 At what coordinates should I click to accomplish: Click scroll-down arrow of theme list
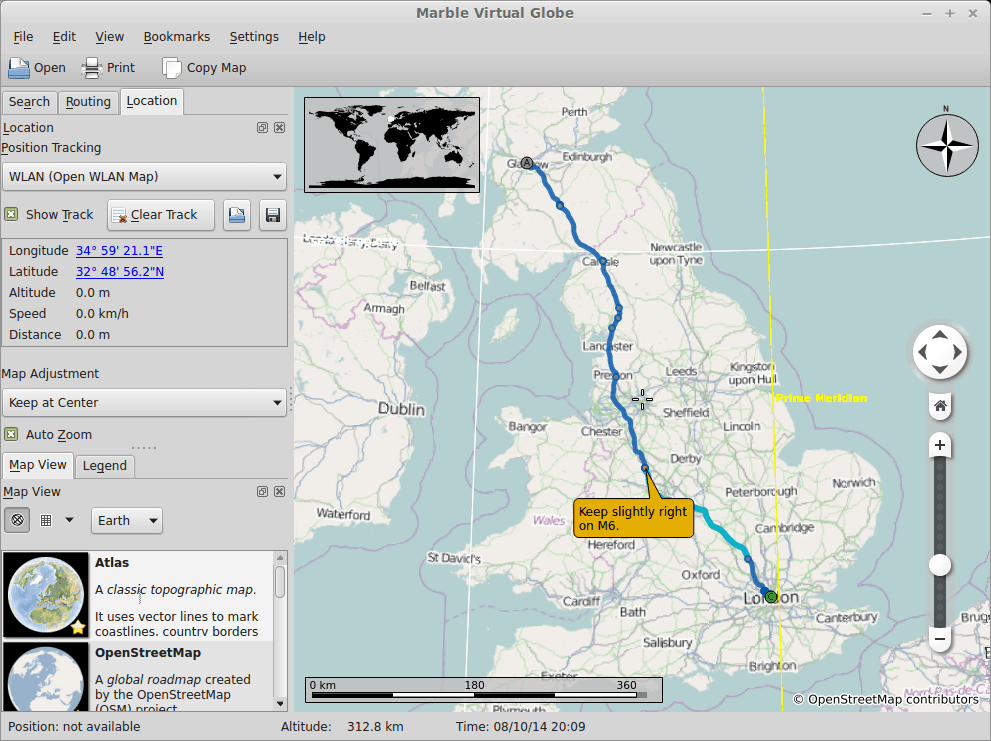tap(280, 704)
